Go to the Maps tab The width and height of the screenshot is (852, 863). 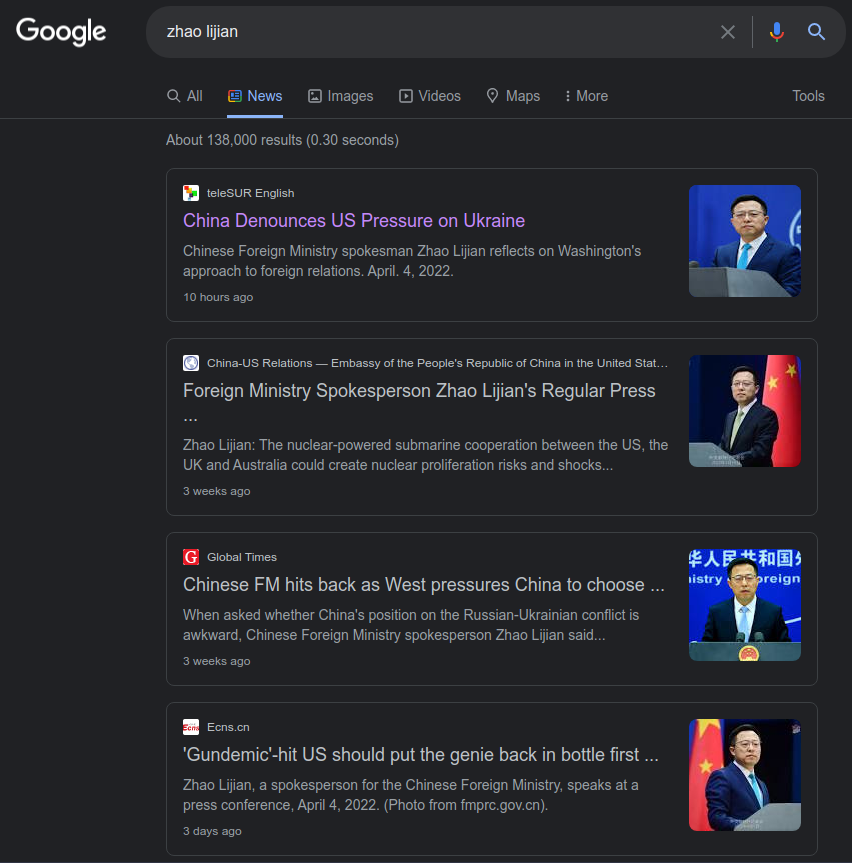click(513, 96)
